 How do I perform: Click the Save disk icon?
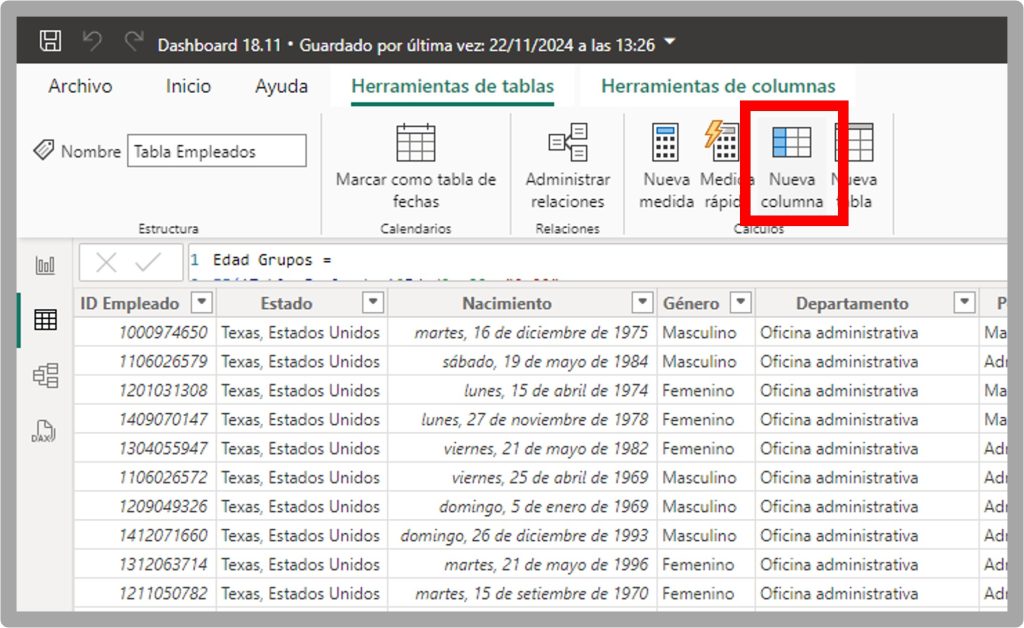pos(50,42)
